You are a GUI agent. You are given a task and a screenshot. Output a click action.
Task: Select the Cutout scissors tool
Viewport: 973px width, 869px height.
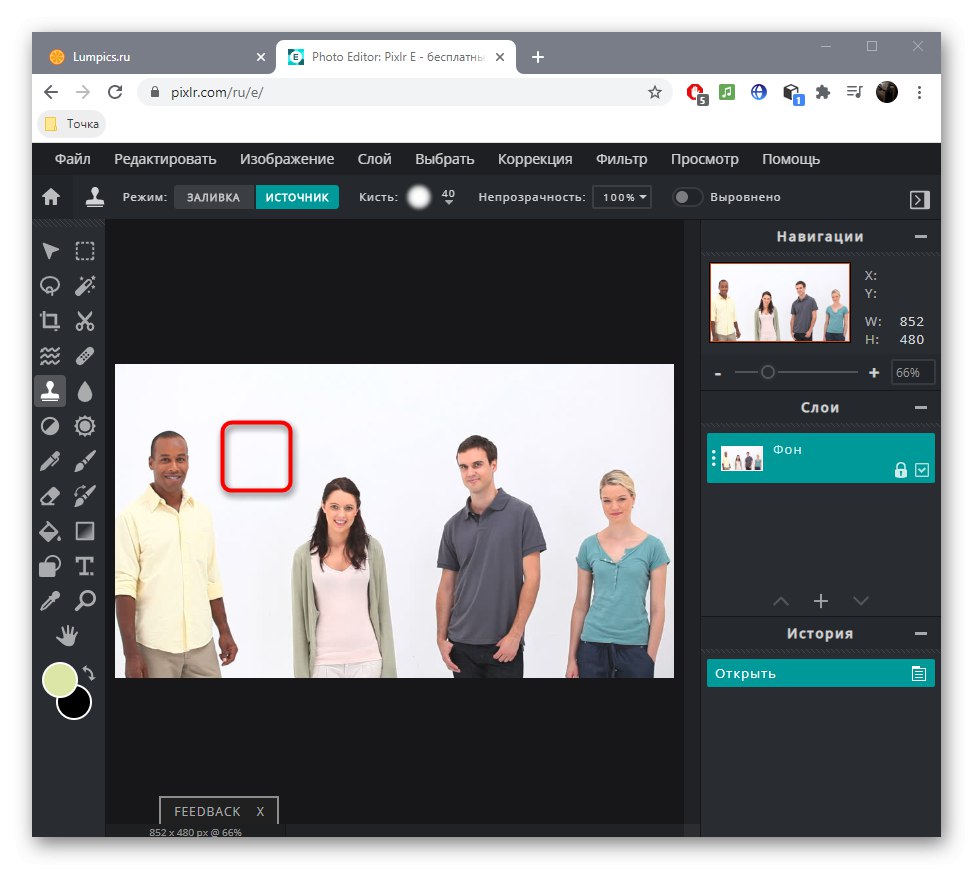pyautogui.click(x=85, y=321)
